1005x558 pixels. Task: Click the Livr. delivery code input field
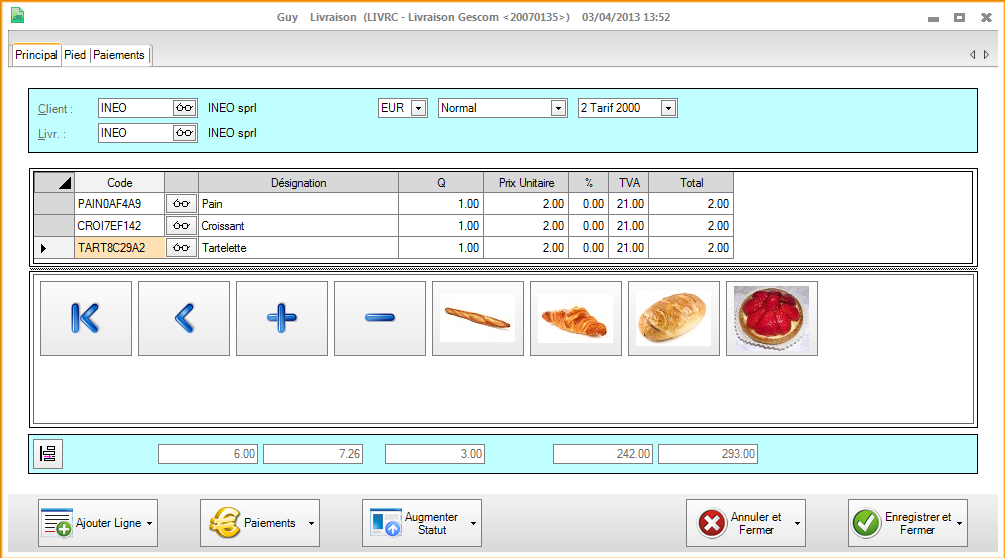pyautogui.click(x=135, y=133)
